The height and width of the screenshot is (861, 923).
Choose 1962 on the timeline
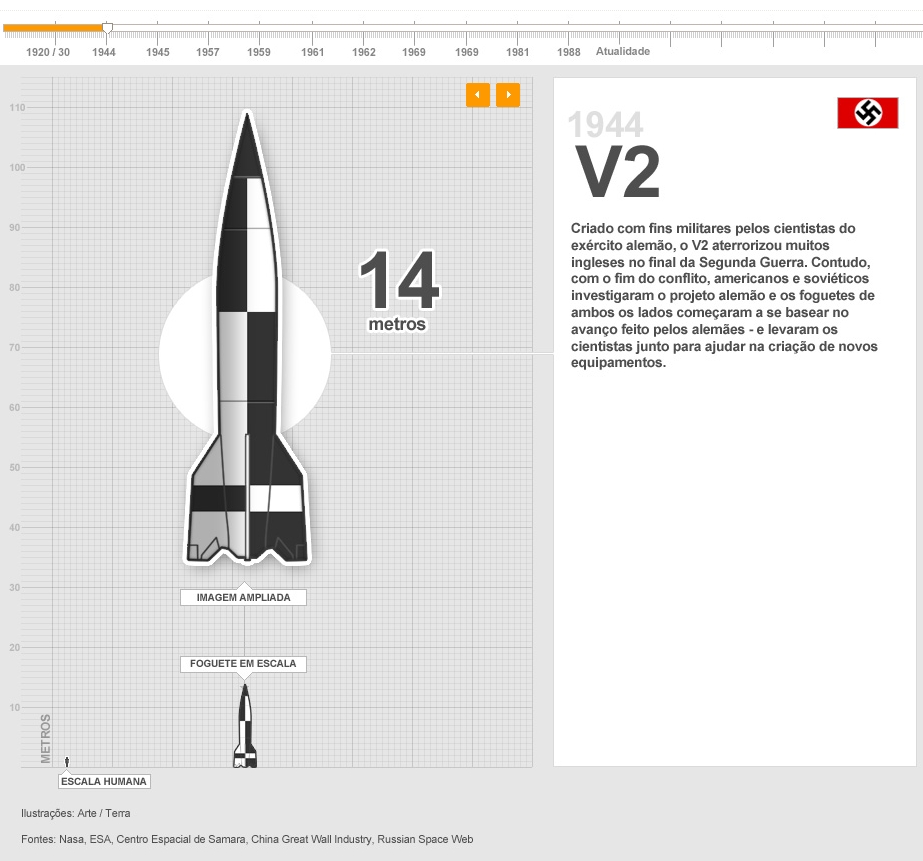pyautogui.click(x=364, y=52)
